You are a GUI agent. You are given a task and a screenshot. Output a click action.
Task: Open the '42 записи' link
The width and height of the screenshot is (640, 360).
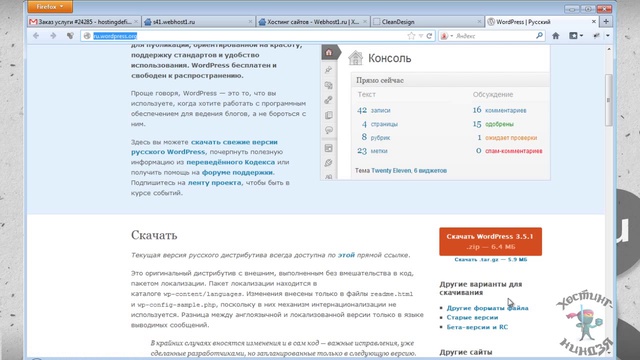373,110
